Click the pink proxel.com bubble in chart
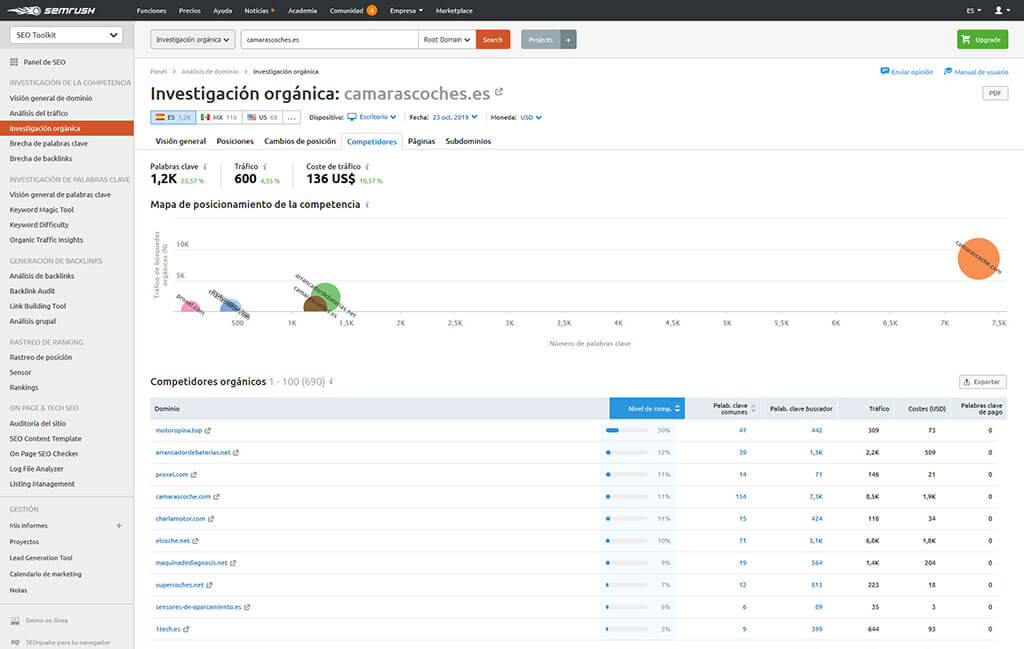The height and width of the screenshot is (649, 1024). (x=191, y=306)
